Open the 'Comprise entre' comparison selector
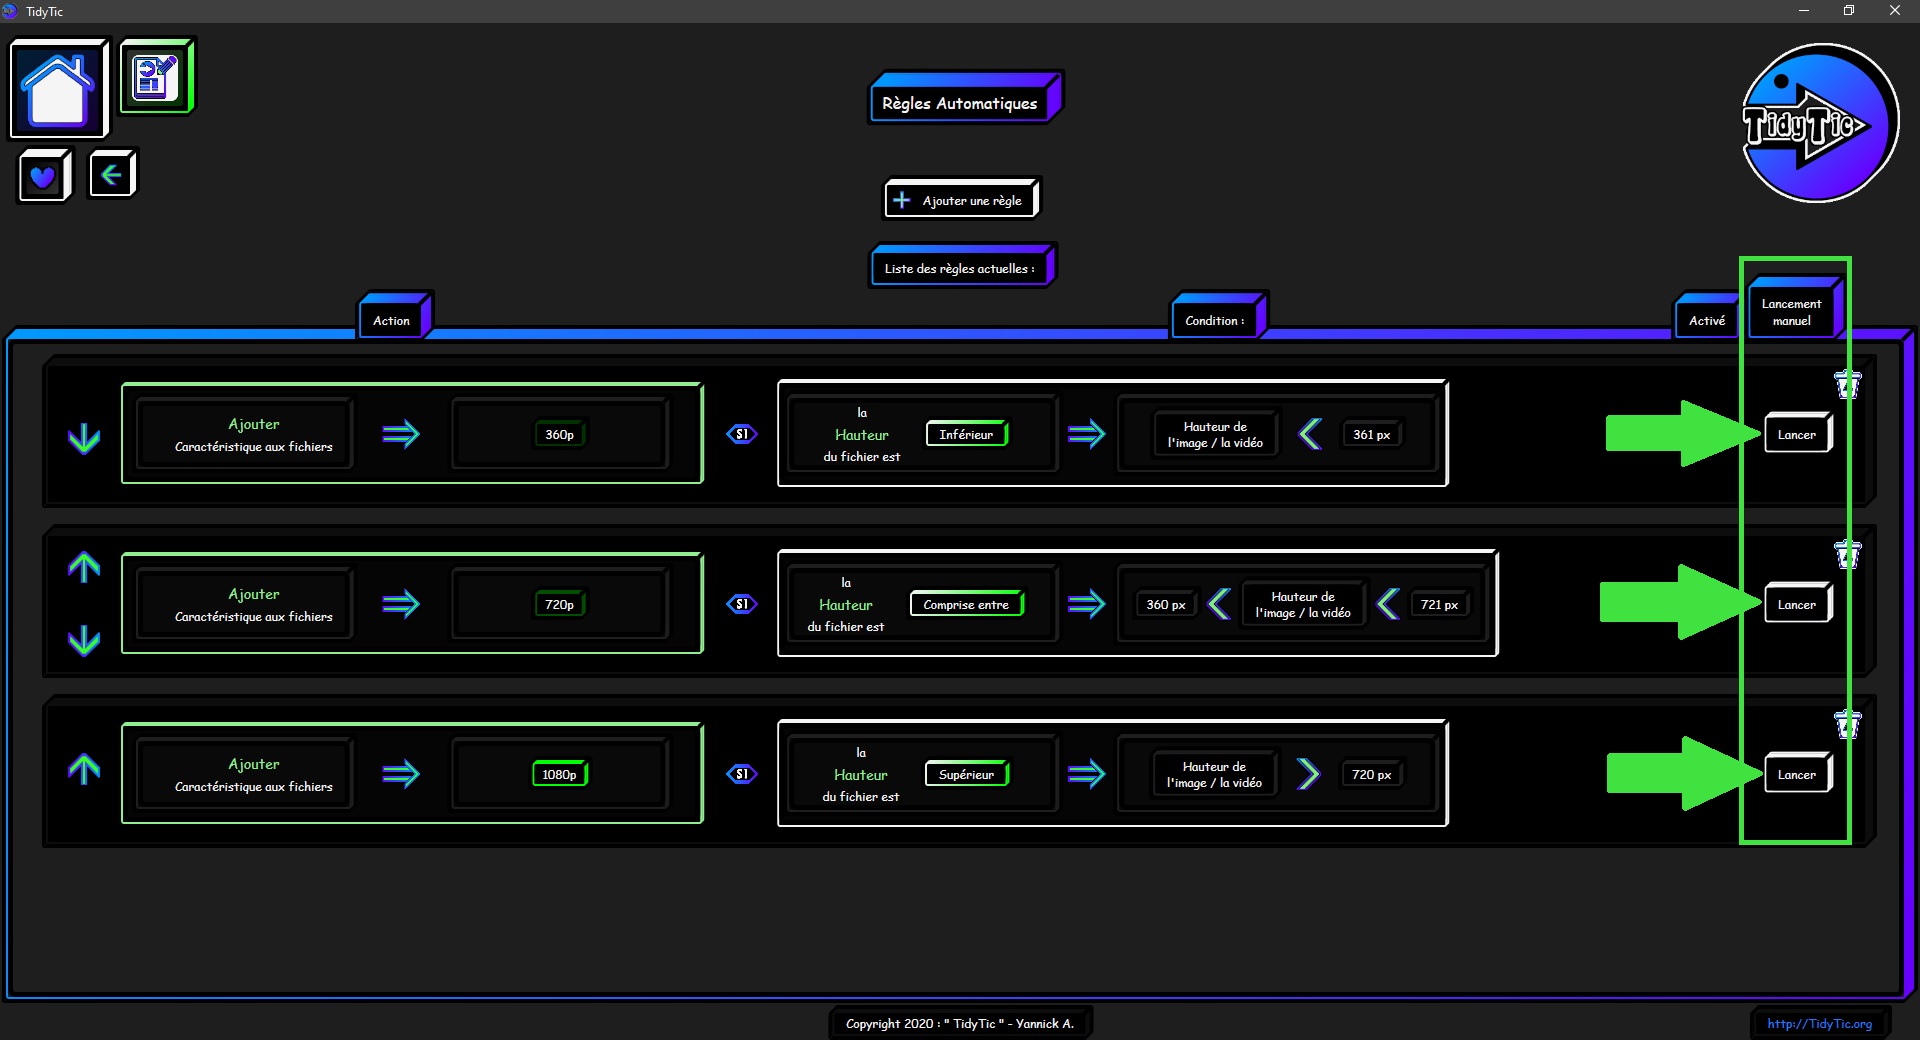 coord(966,604)
